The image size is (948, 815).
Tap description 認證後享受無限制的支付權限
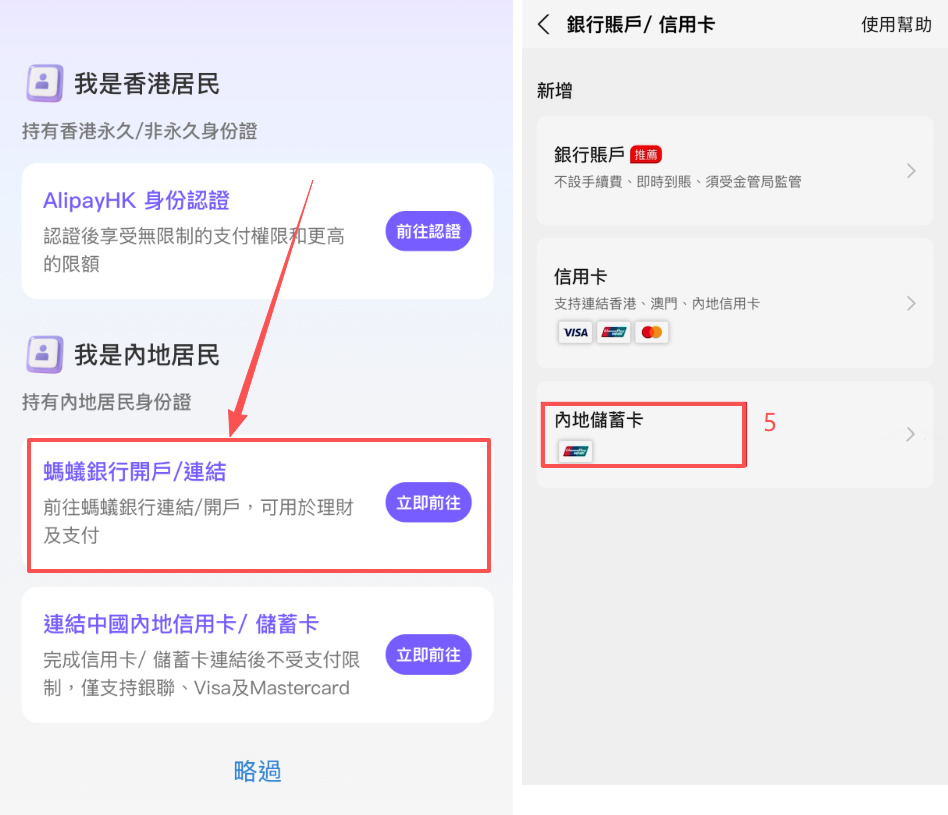coord(194,250)
